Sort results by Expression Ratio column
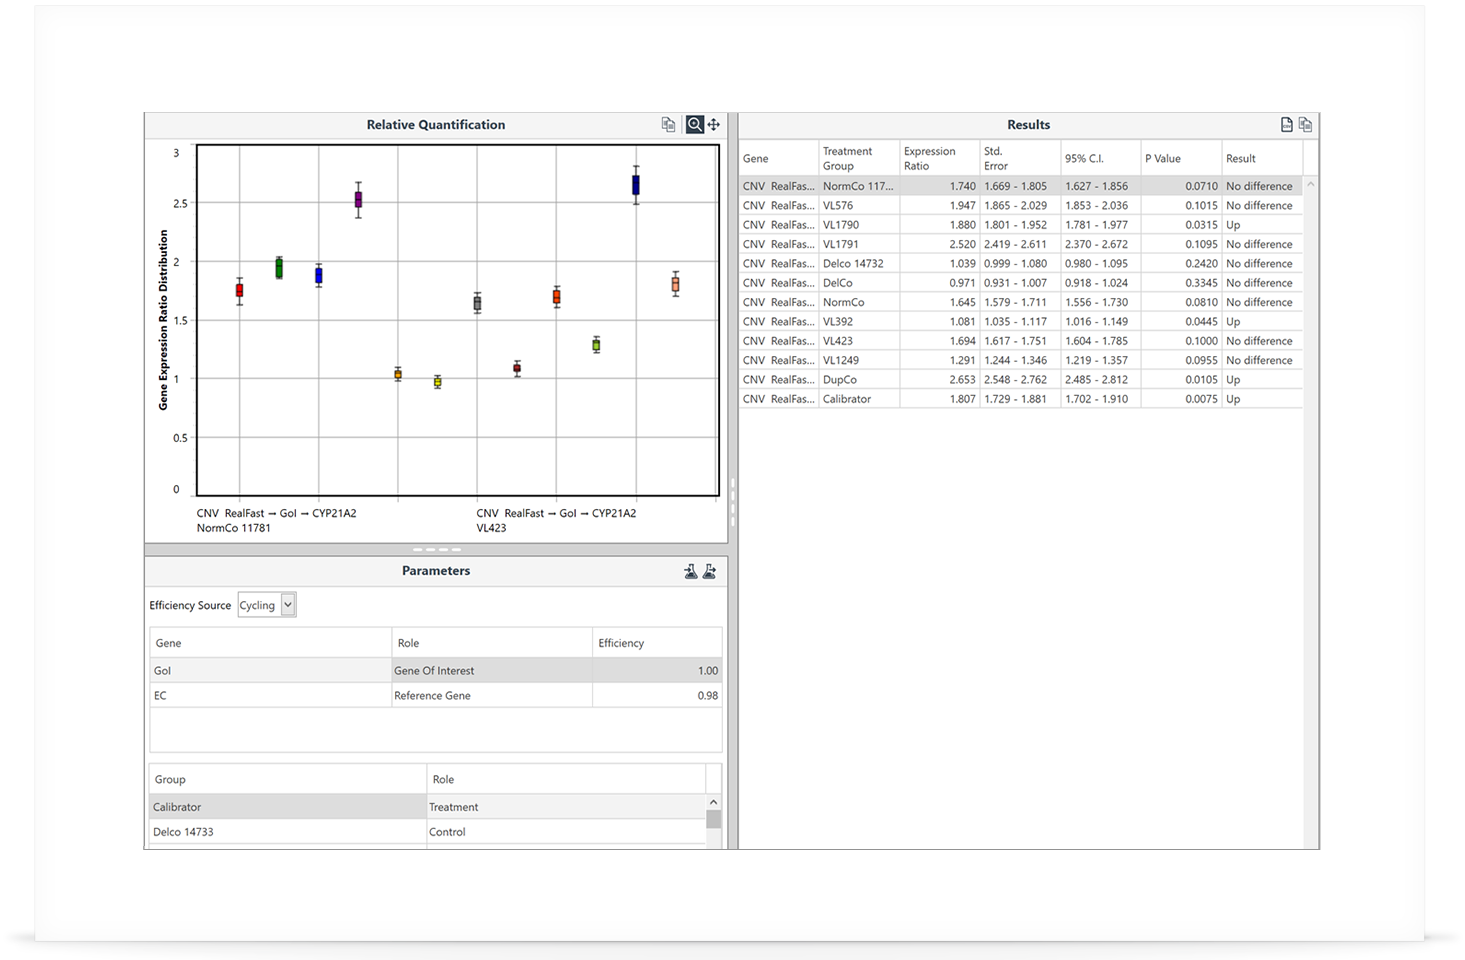 point(938,159)
